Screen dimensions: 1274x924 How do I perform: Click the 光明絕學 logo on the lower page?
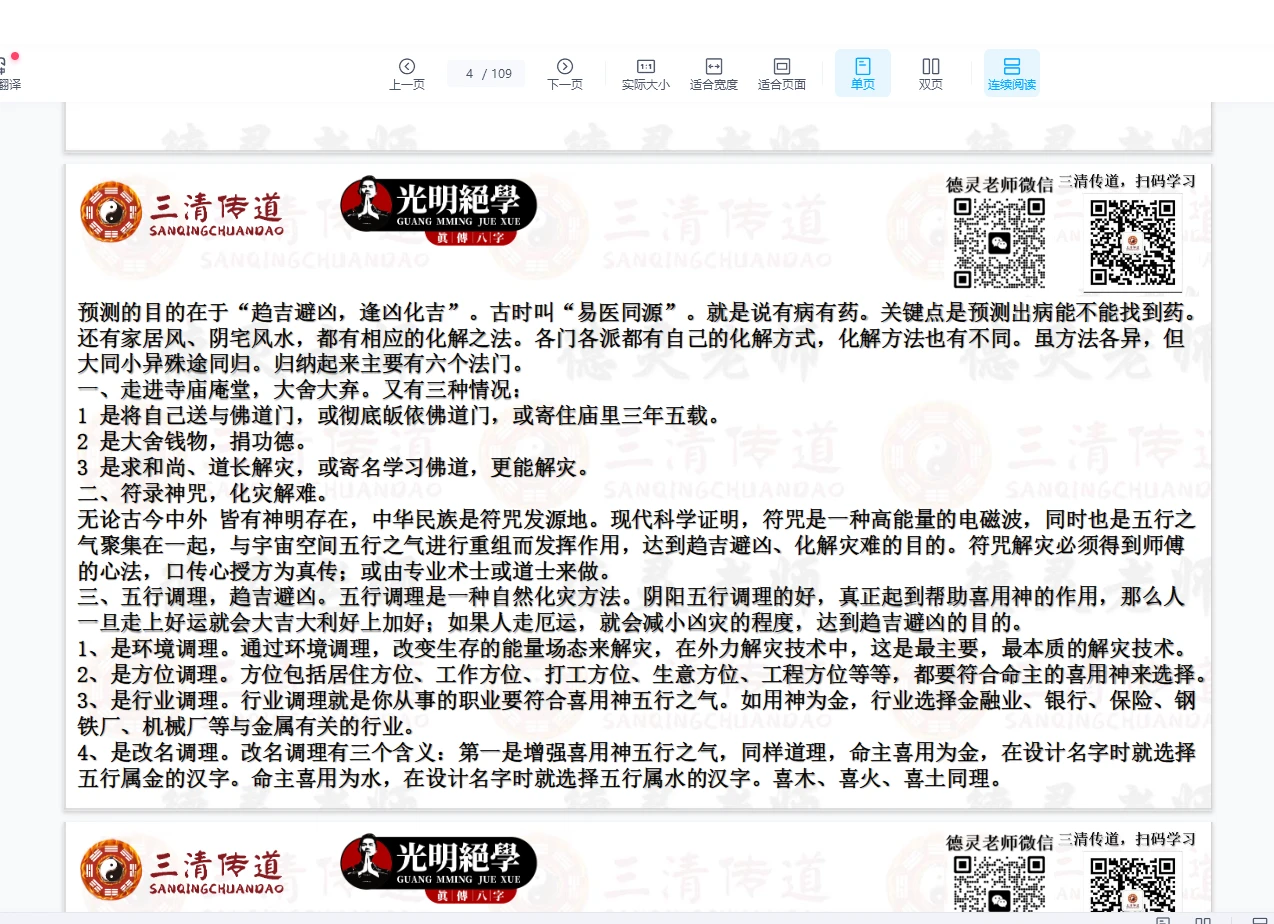click(438, 865)
